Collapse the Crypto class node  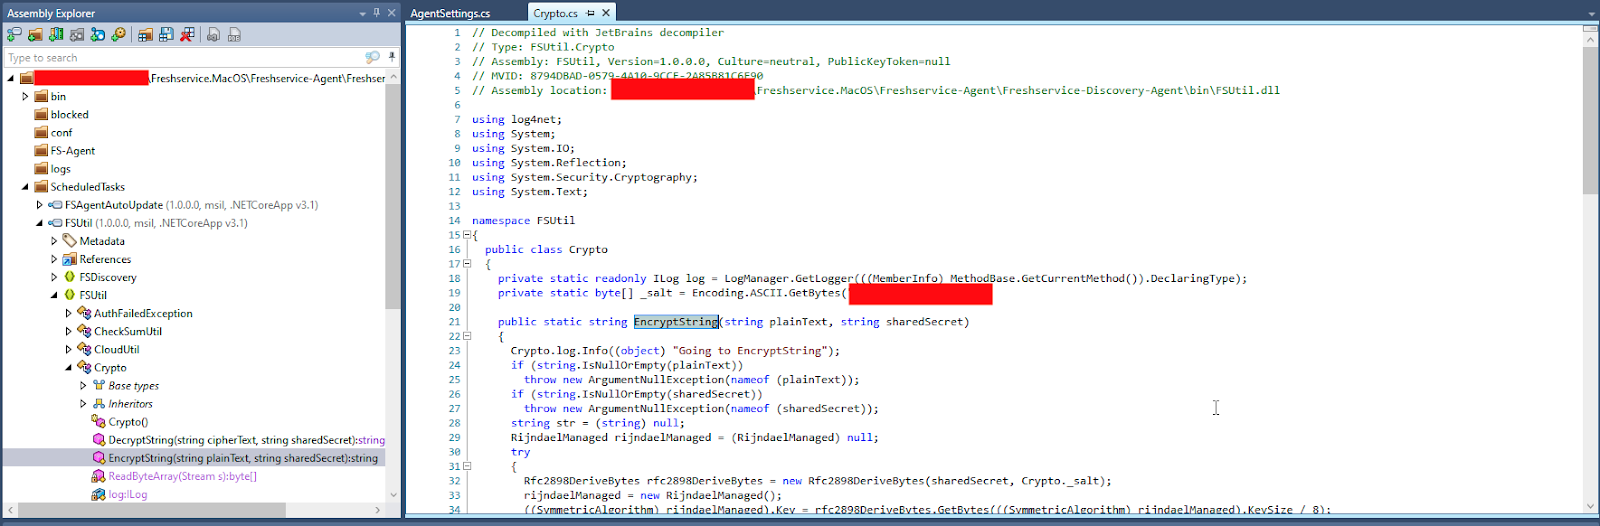point(69,368)
